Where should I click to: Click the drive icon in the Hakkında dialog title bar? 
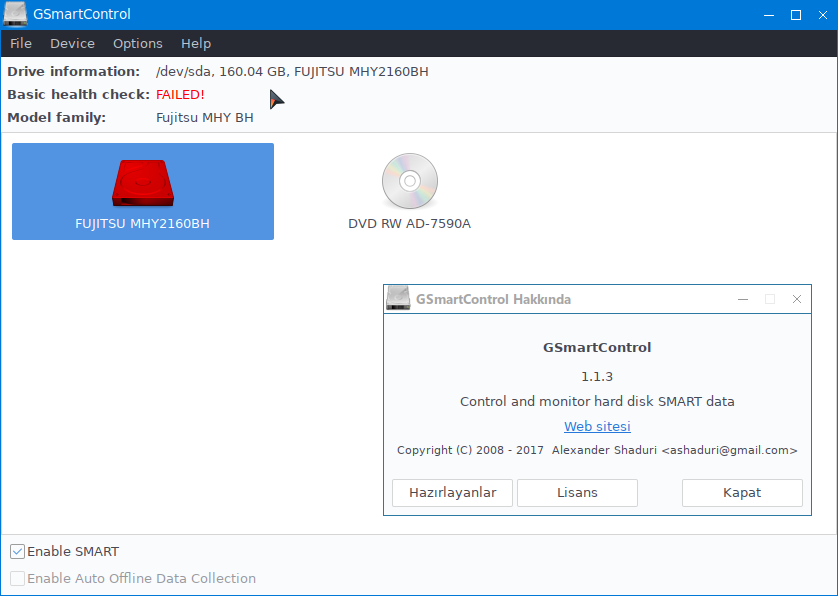tap(398, 299)
